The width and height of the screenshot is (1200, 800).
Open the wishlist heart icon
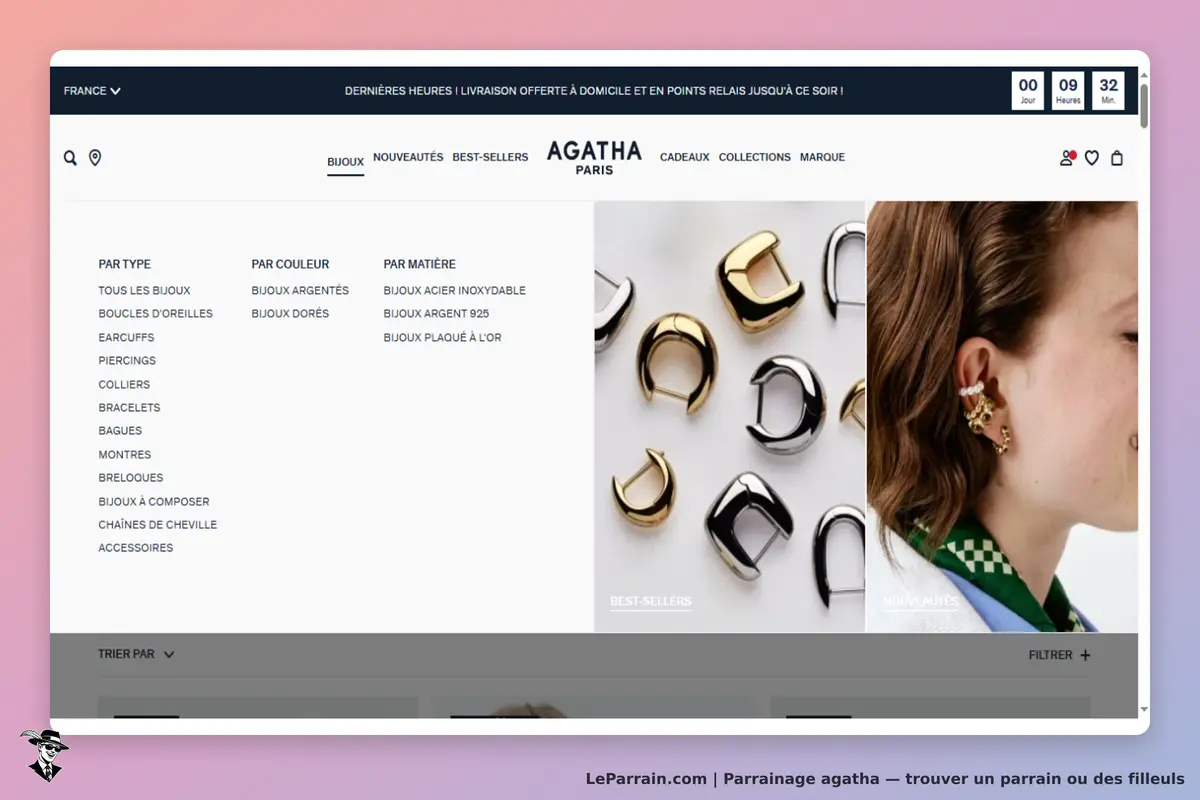click(1092, 158)
